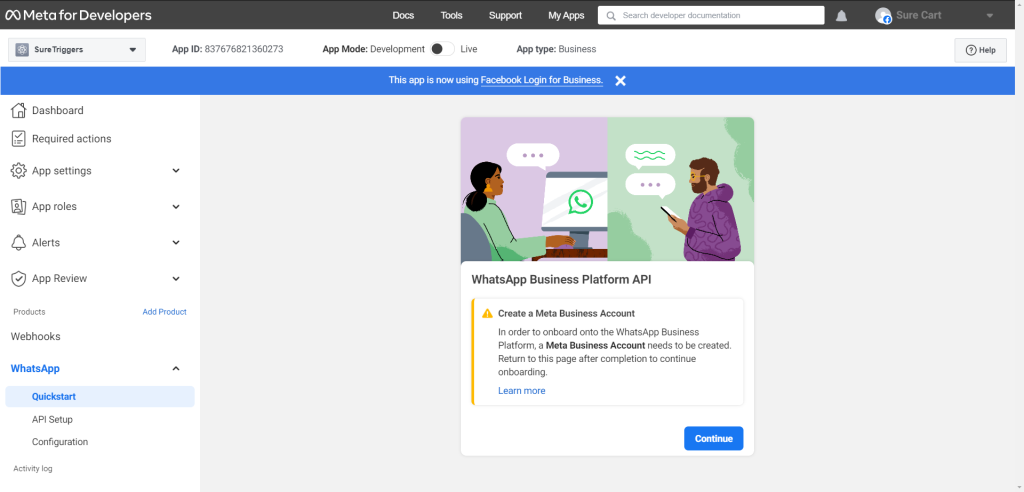Click the Sure Cart profile avatar

[883, 16]
